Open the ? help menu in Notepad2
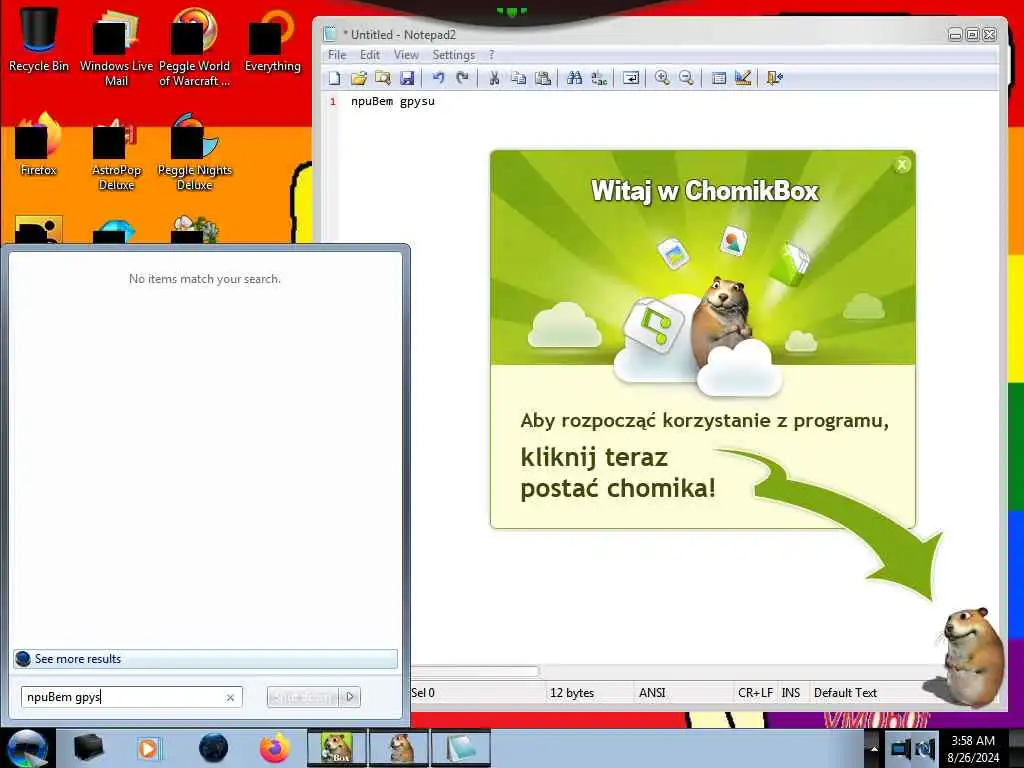 (x=492, y=55)
